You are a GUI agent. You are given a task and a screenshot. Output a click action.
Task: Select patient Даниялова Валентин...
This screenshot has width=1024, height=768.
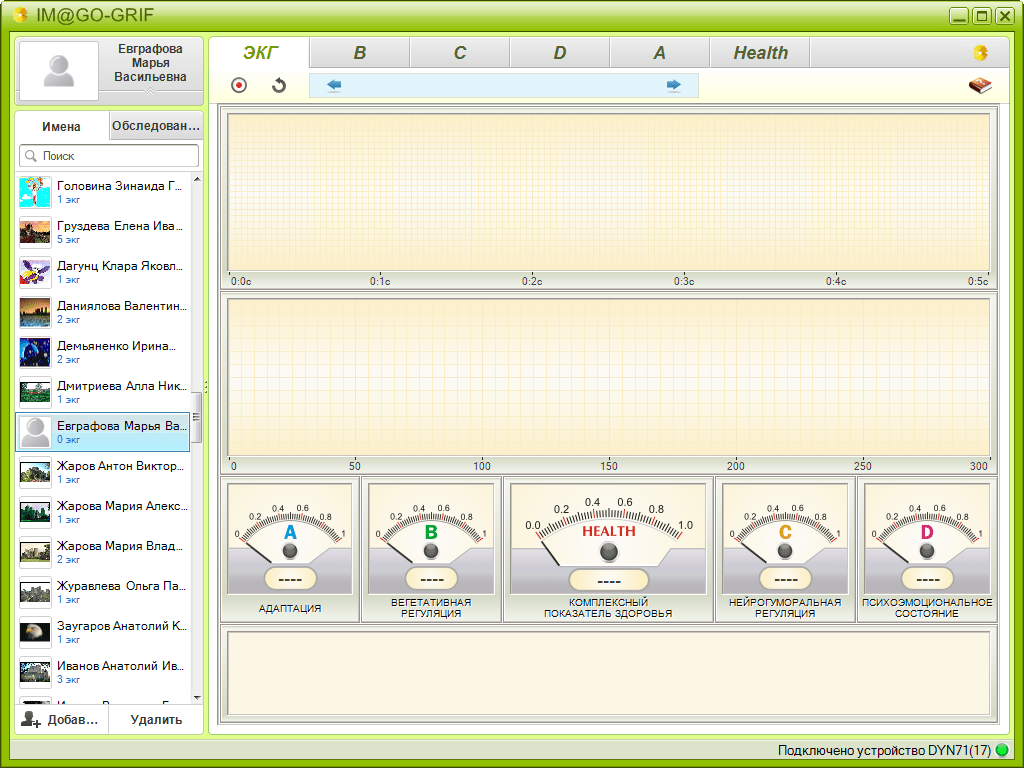coord(103,312)
